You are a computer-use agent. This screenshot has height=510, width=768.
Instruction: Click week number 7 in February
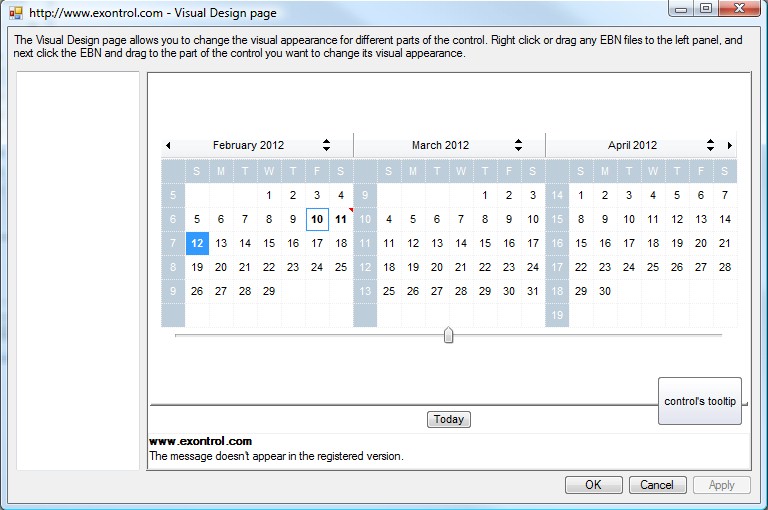tap(173, 243)
